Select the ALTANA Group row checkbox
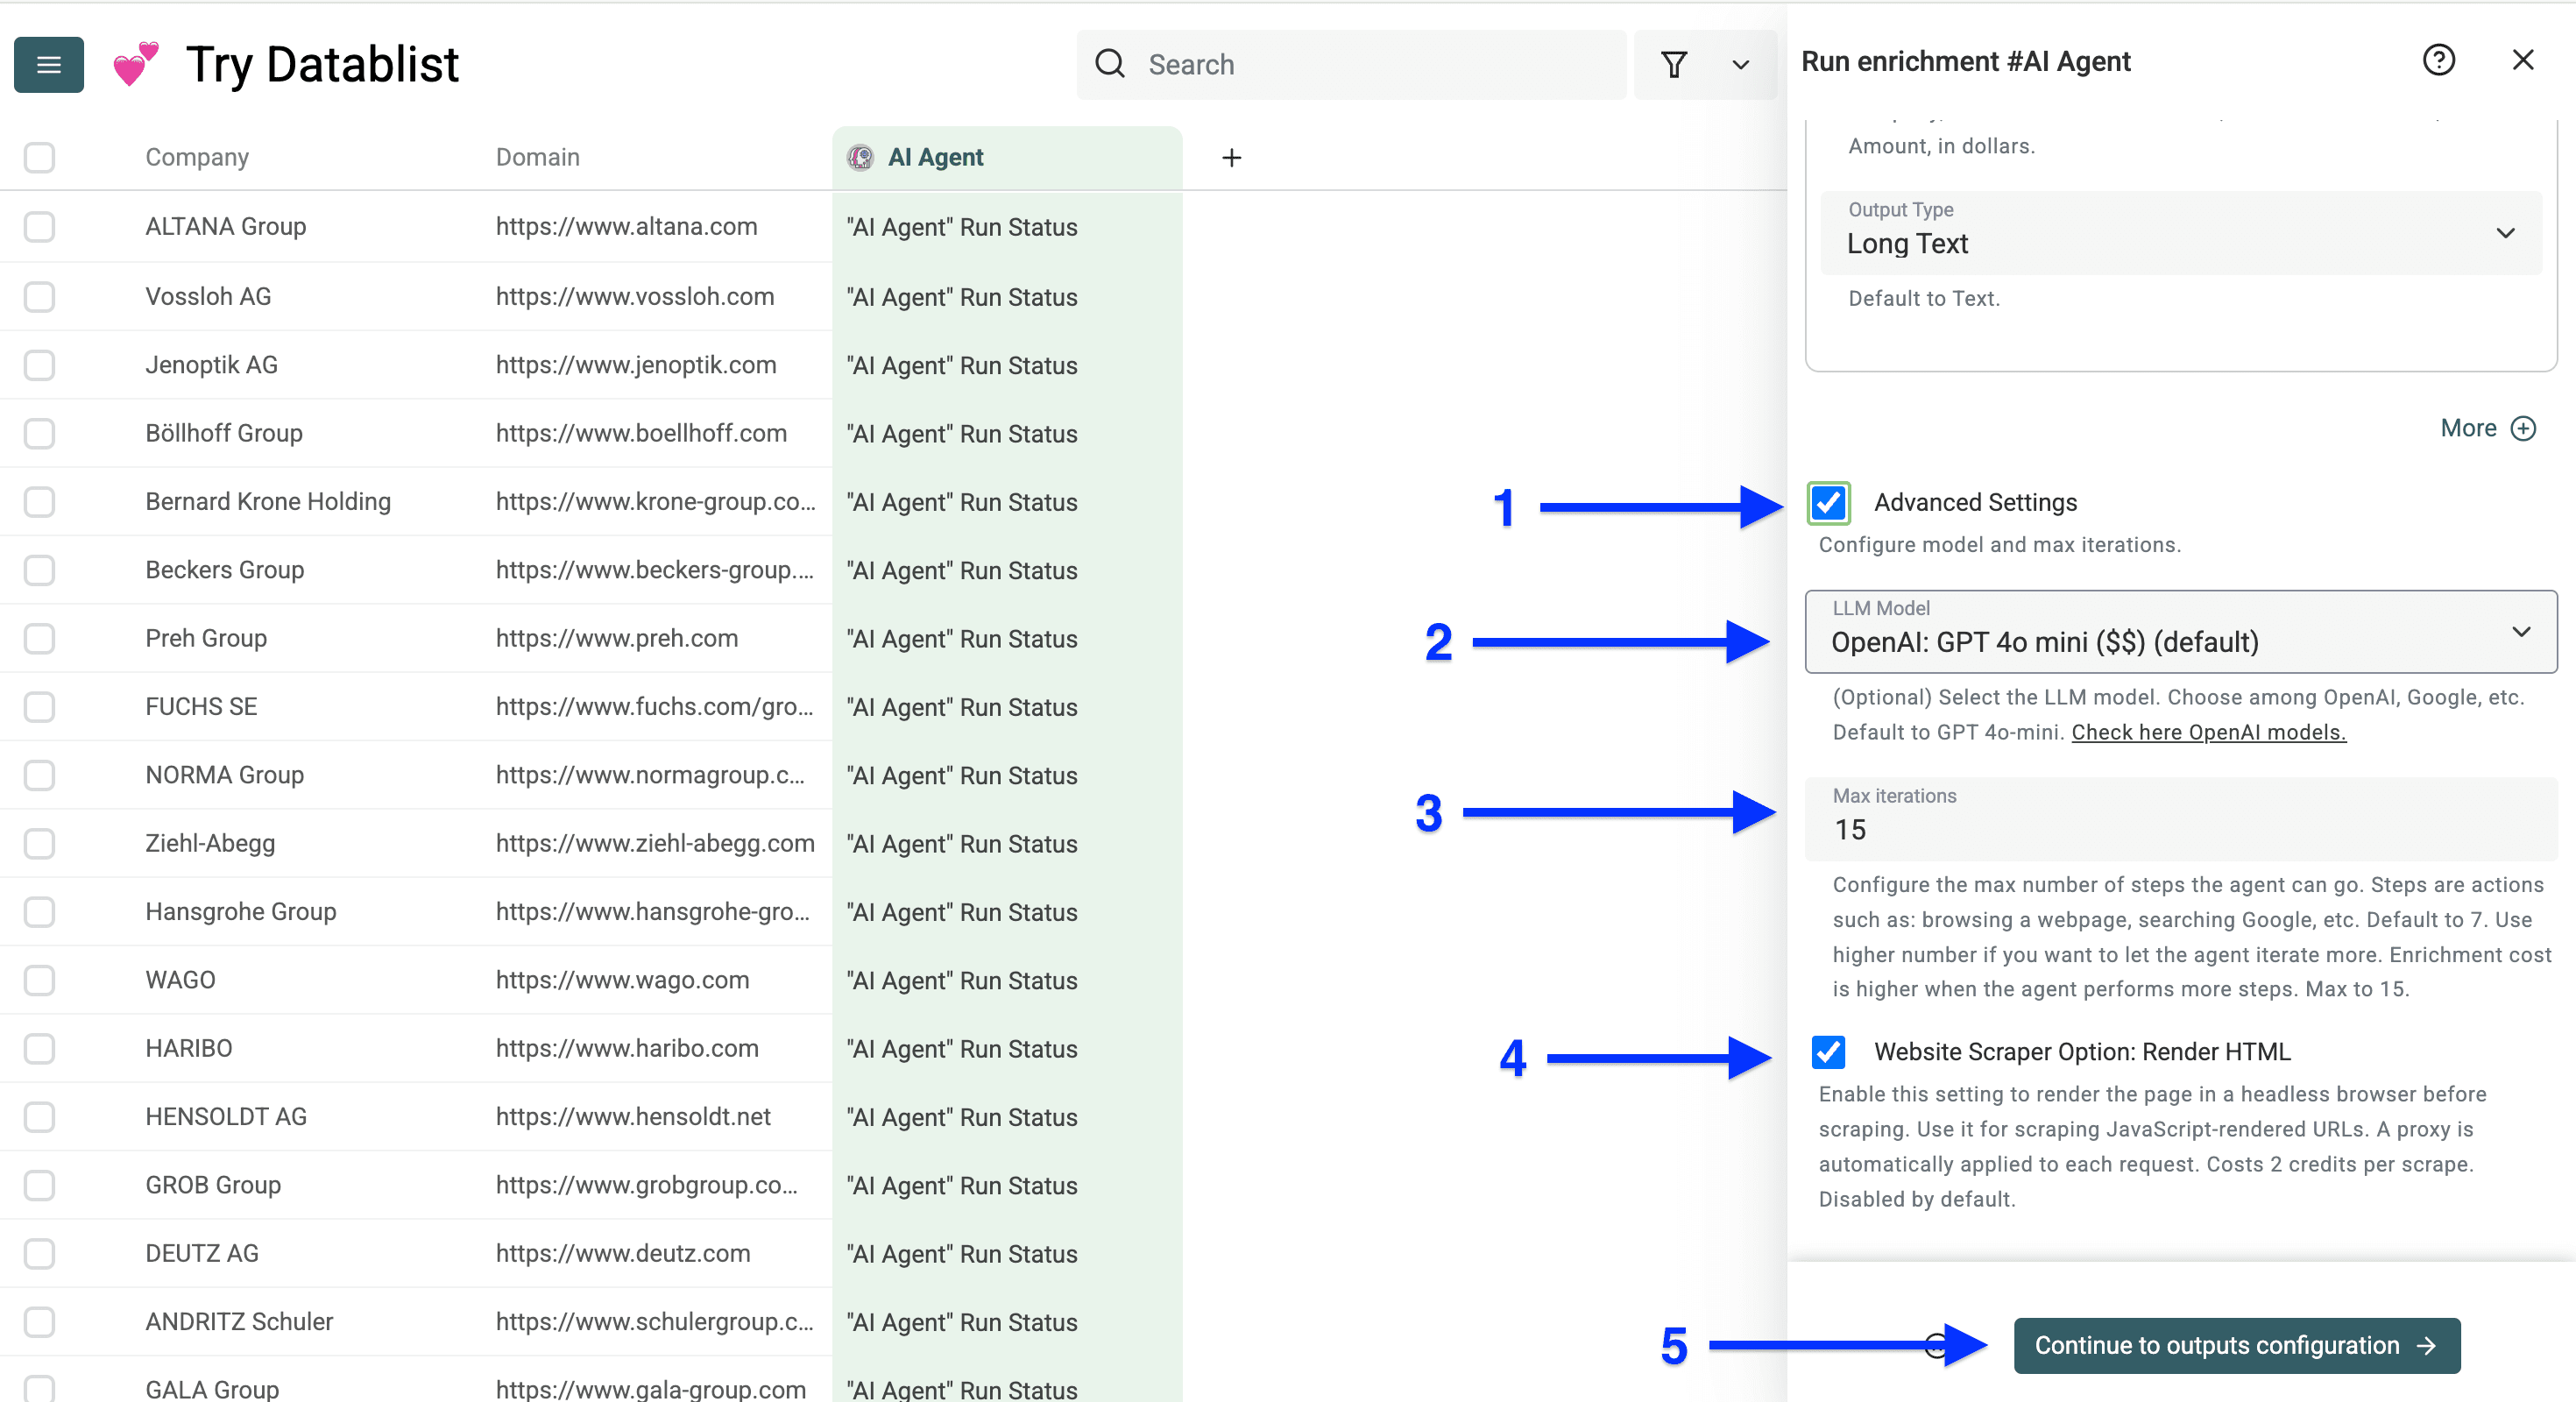This screenshot has width=2576, height=1402. pos(39,226)
